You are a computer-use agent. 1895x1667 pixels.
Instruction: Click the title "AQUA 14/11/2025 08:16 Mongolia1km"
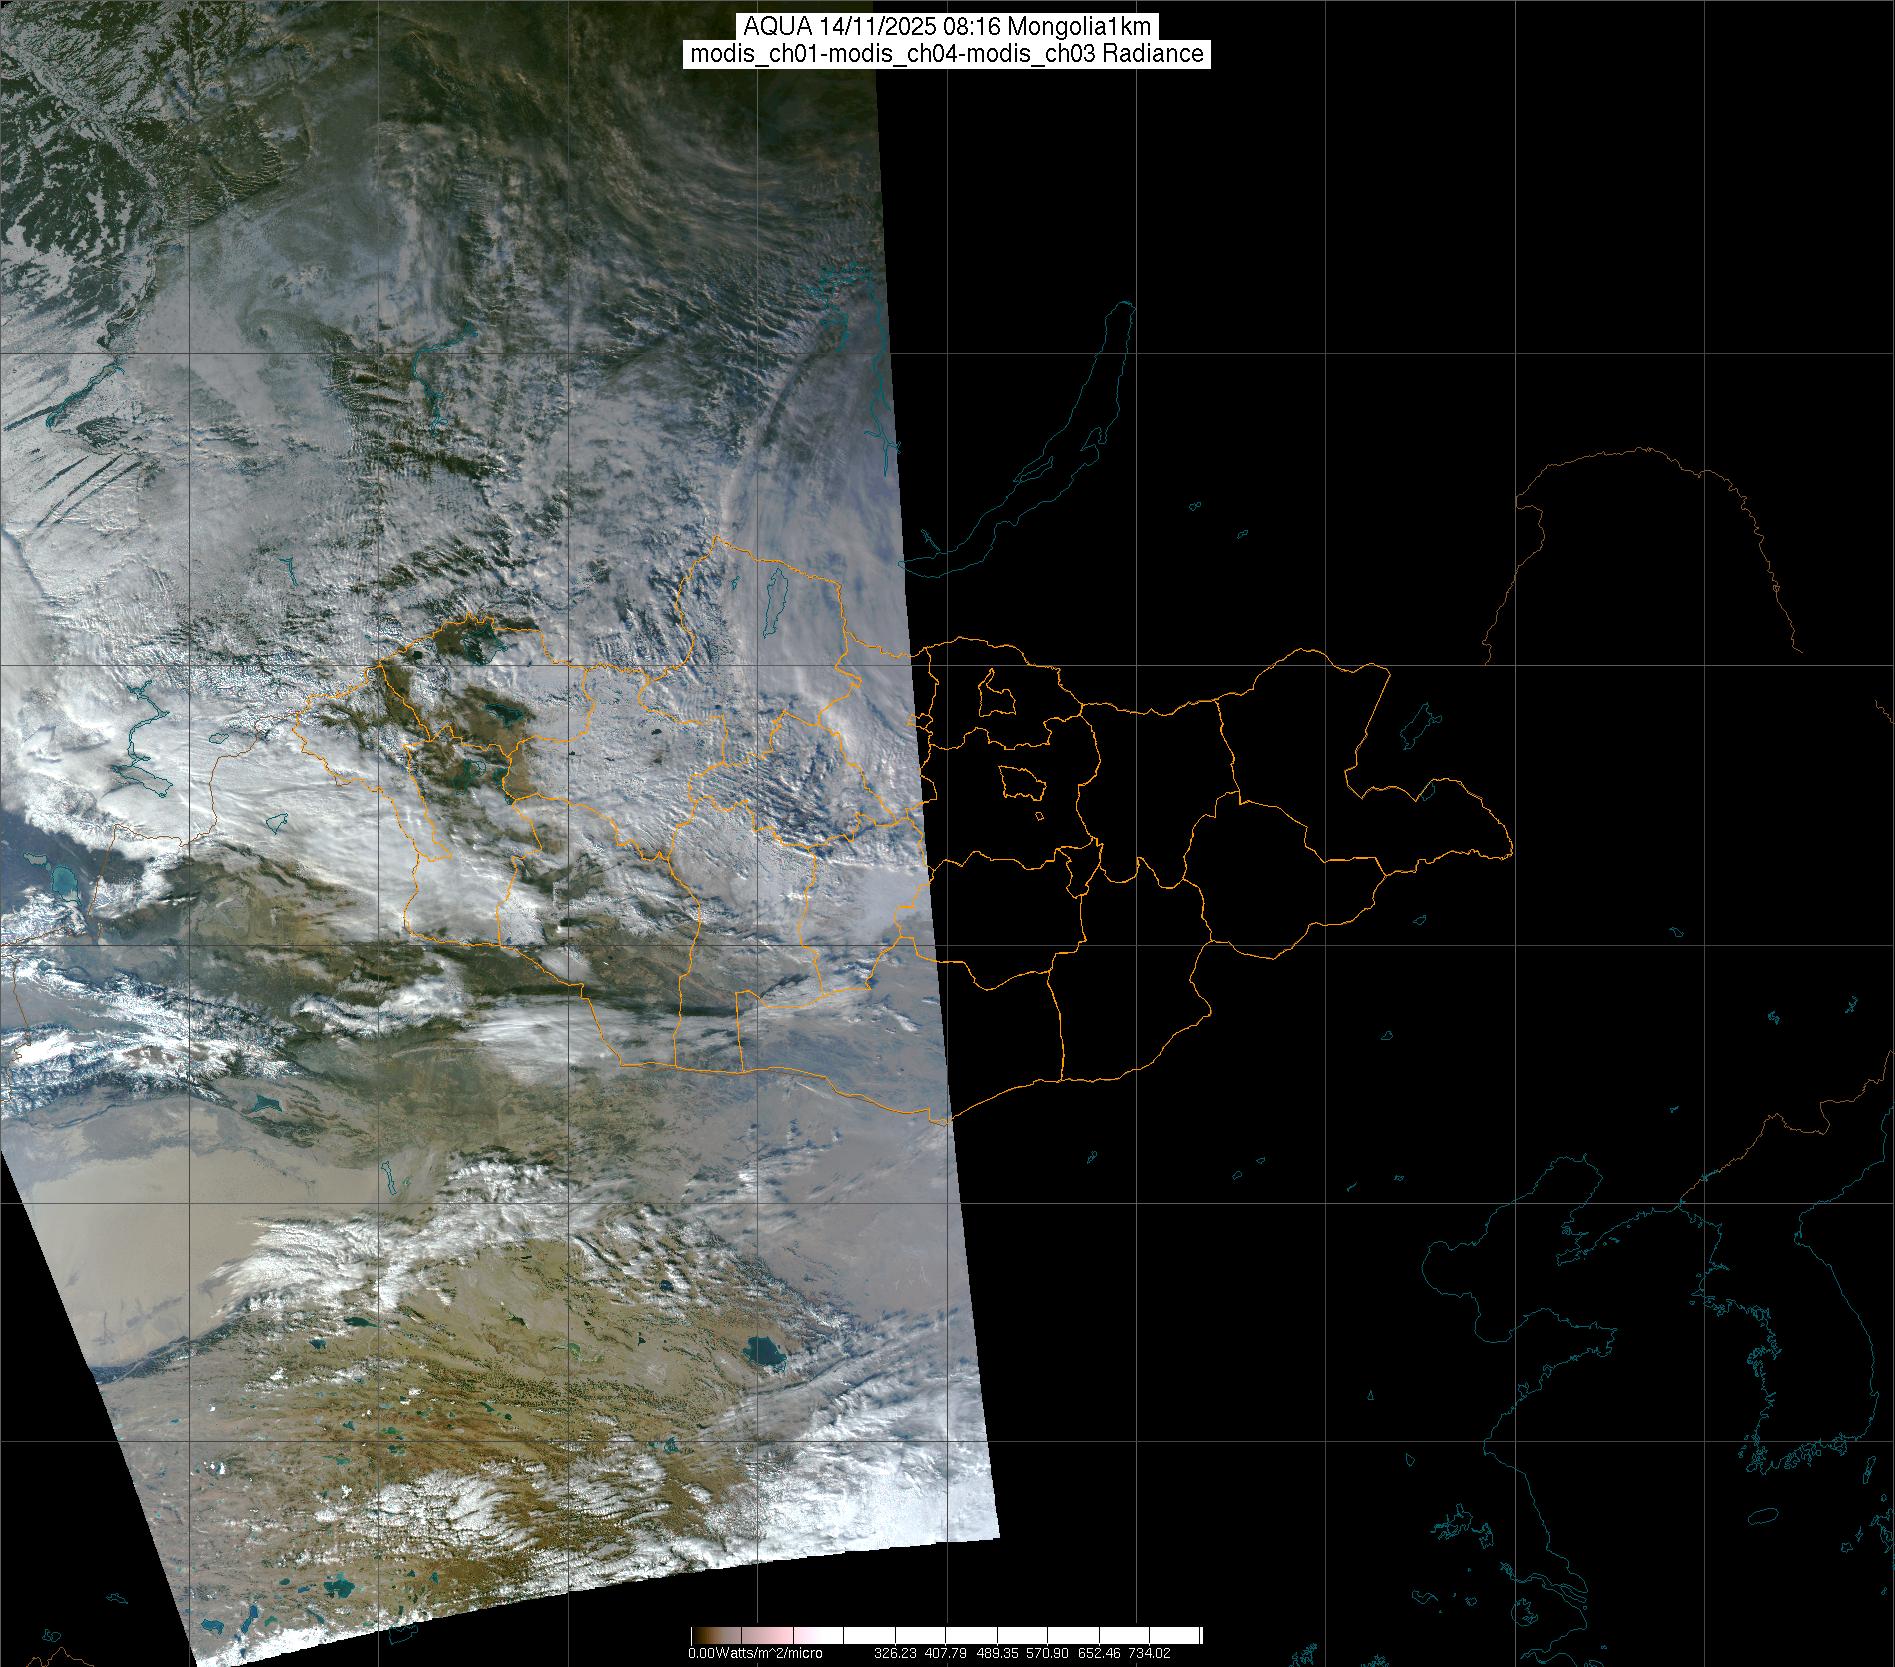coord(947,27)
